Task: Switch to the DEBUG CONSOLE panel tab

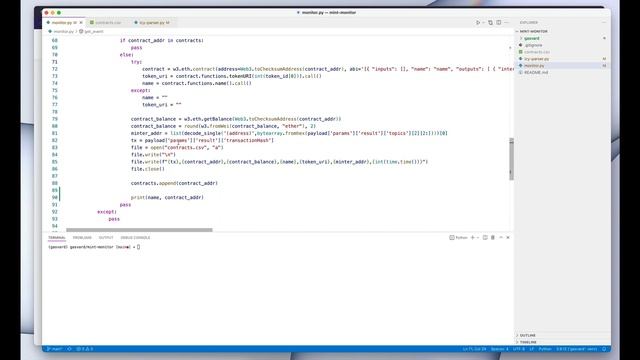Action: pyautogui.click(x=135, y=238)
